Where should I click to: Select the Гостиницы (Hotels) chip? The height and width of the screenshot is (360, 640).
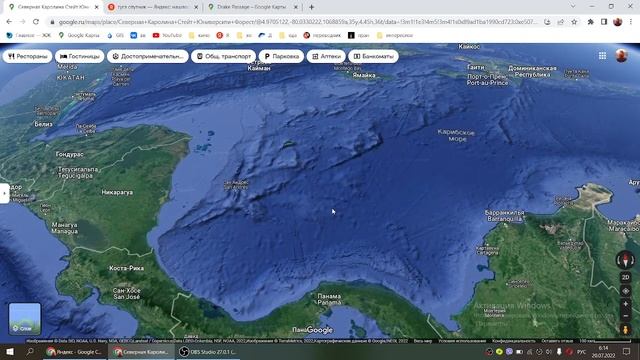(80, 56)
